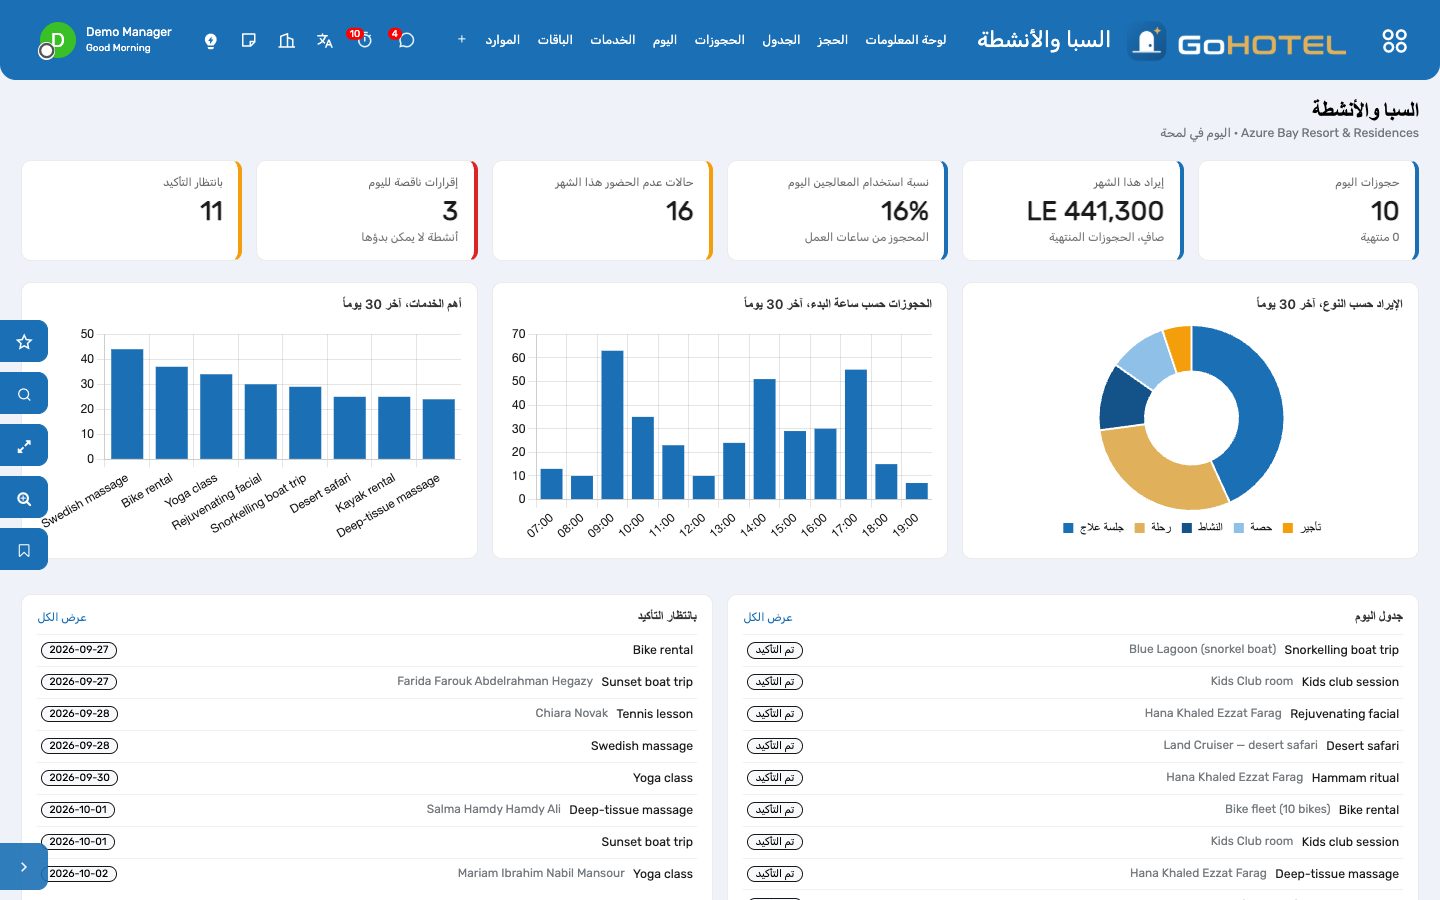Open the sticky note icon in header
1440x900 pixels.
(x=249, y=40)
